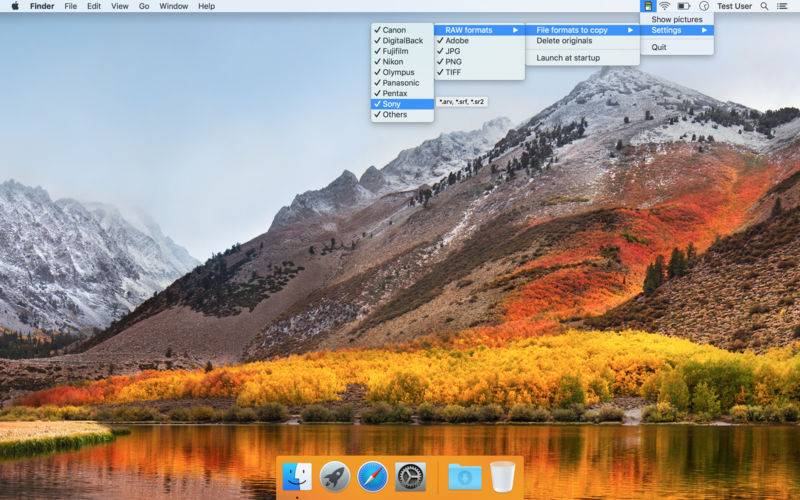
Task: Toggle the Nikon RAW format
Action: [x=403, y=62]
